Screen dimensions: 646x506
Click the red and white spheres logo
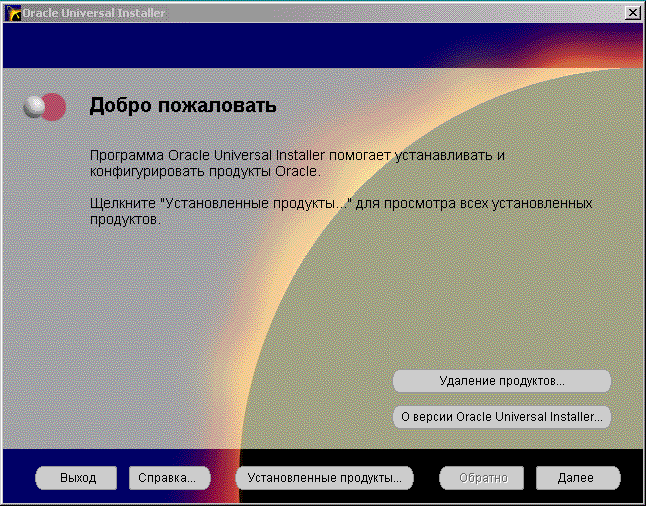pos(44,107)
